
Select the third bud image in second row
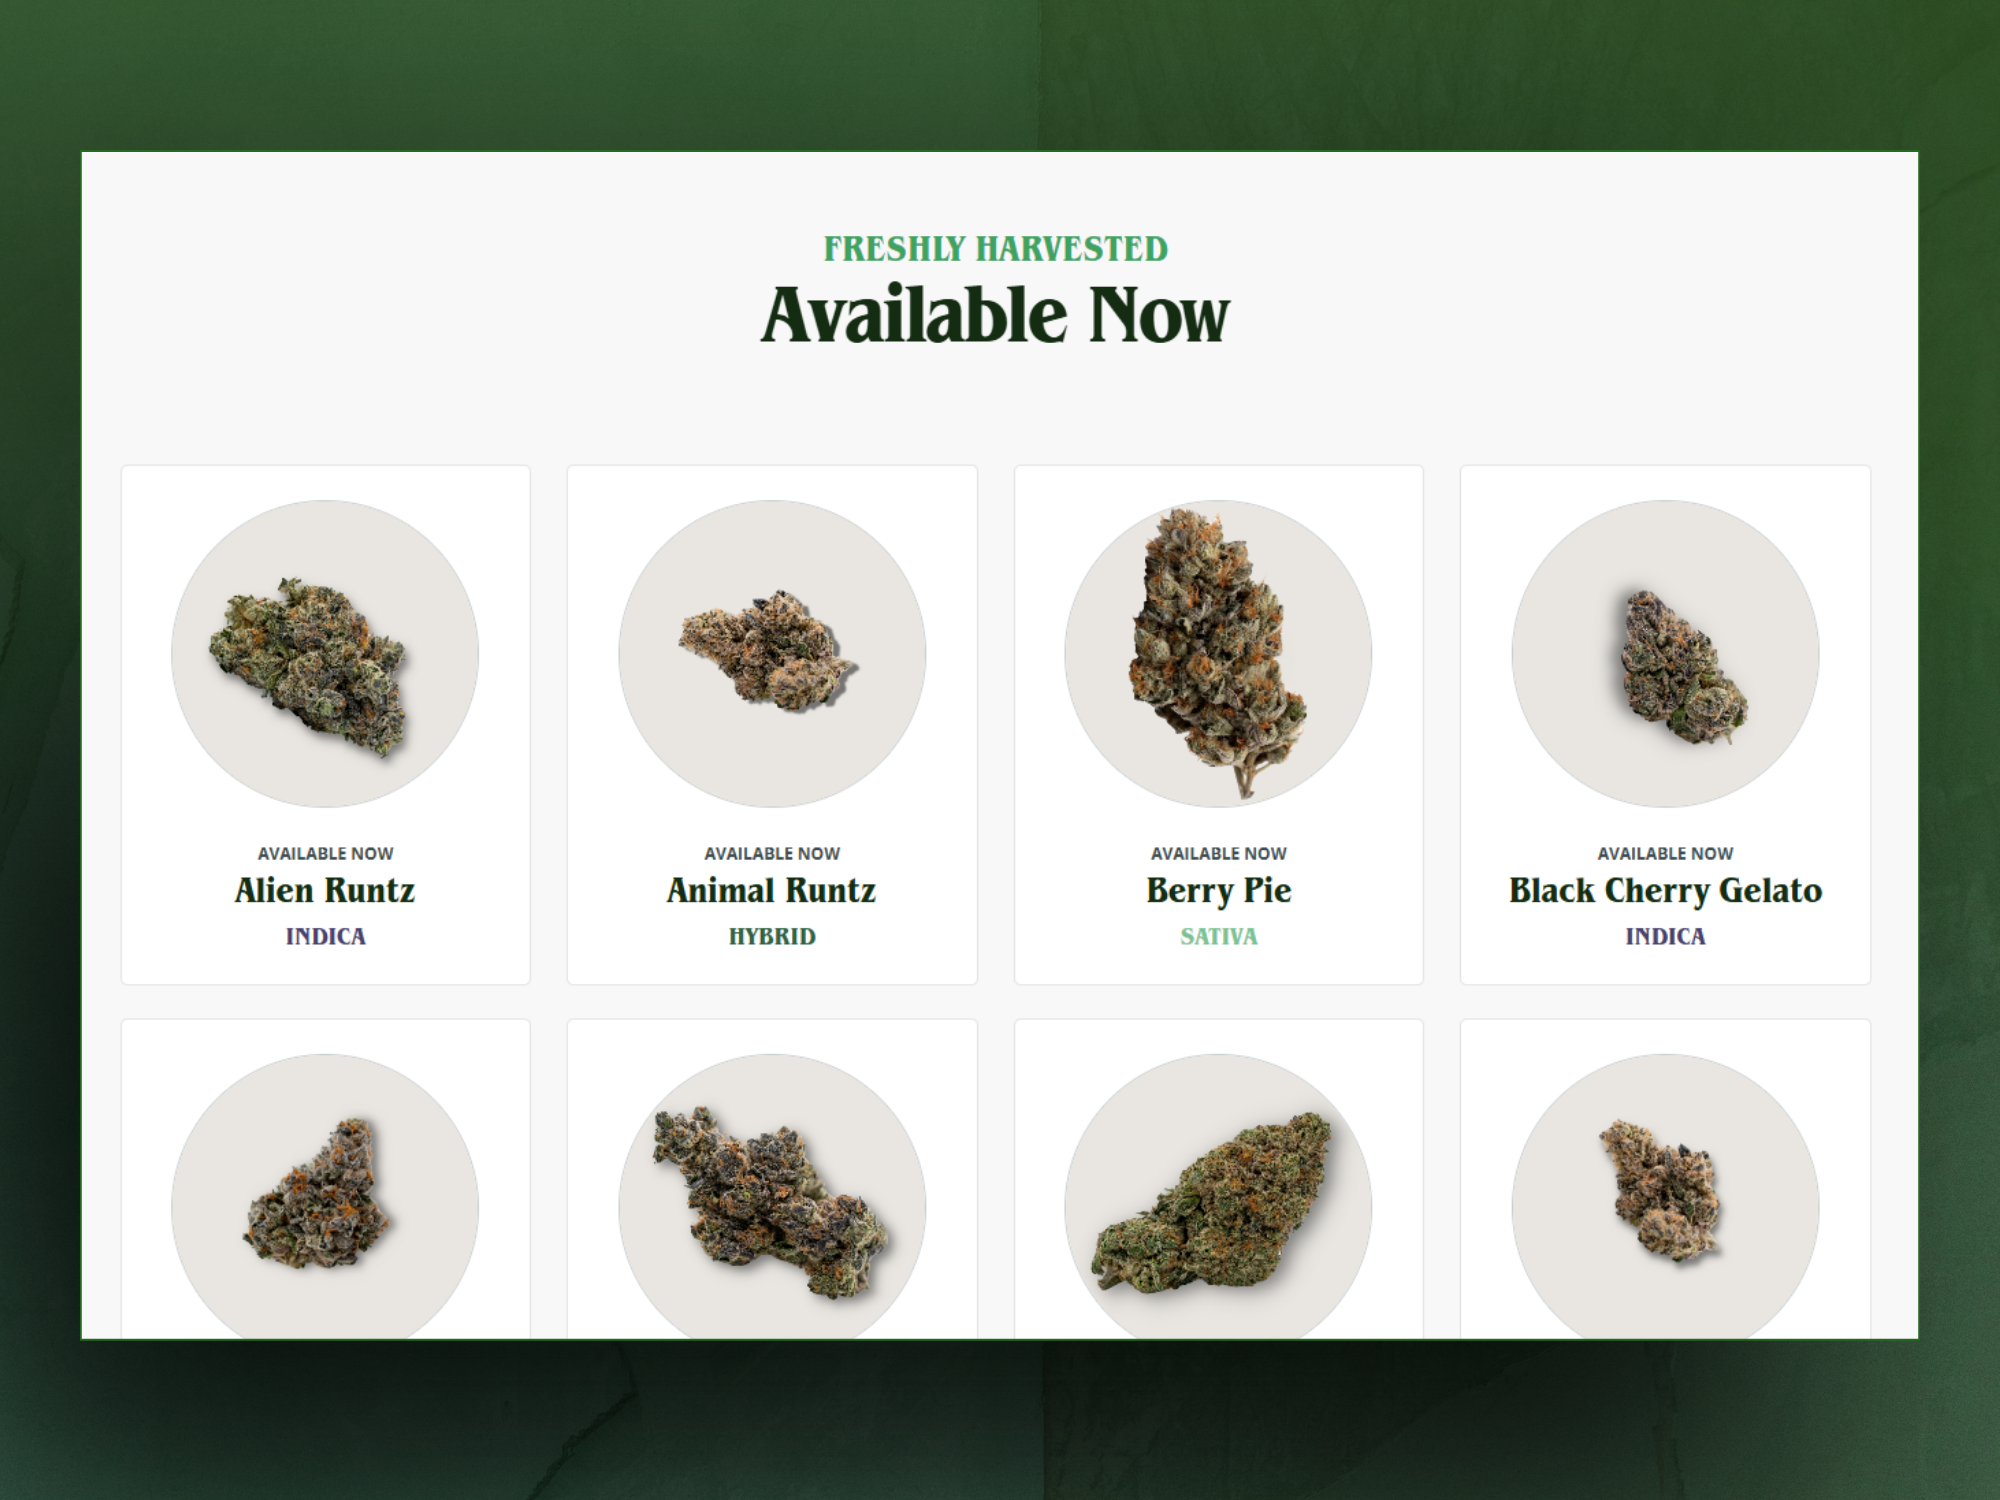[1218, 1196]
